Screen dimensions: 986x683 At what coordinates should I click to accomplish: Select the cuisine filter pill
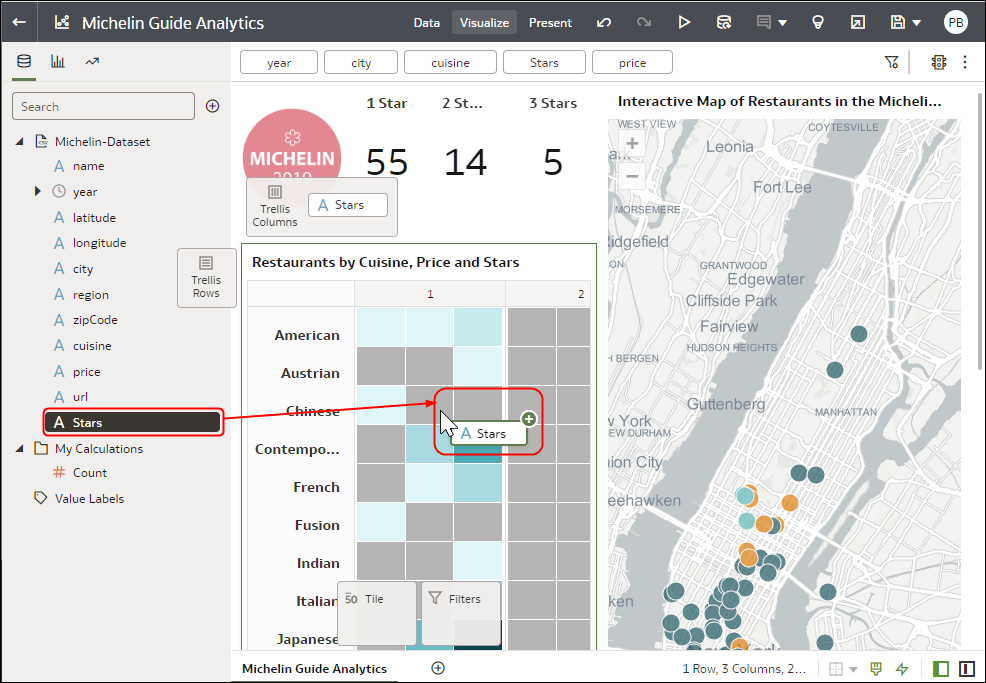(450, 62)
